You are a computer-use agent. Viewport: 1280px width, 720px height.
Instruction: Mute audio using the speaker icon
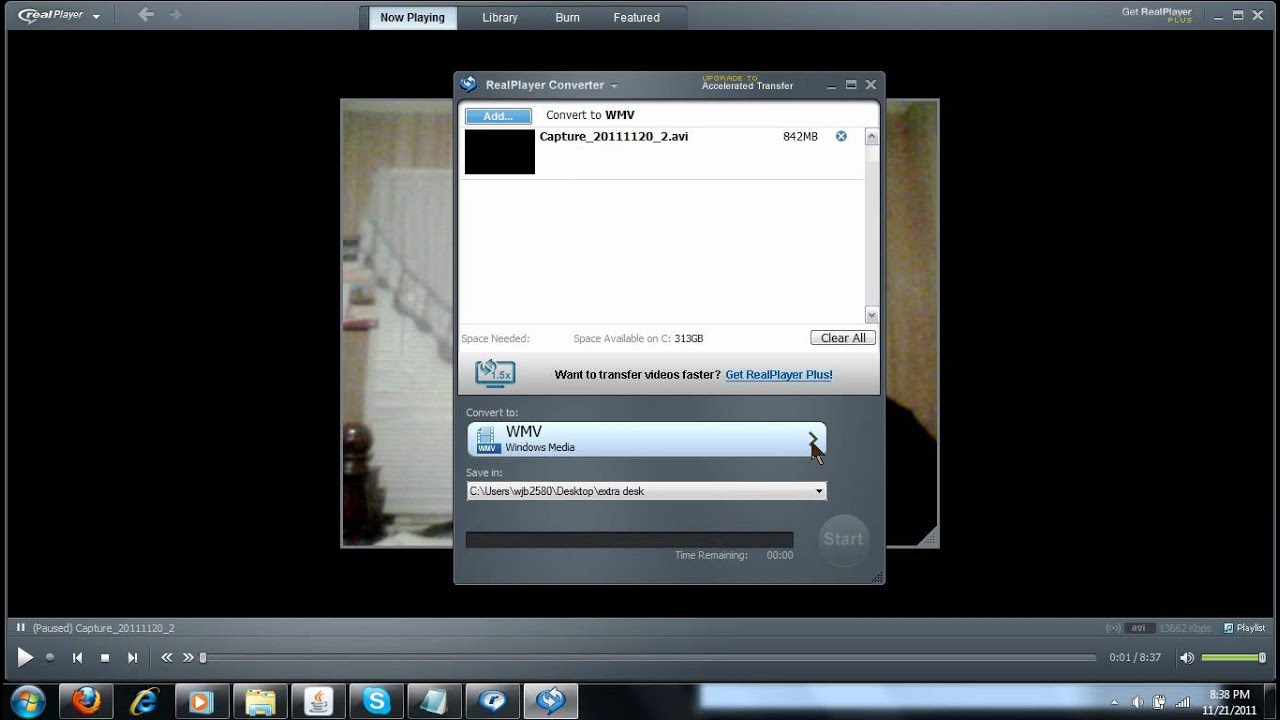point(1186,658)
